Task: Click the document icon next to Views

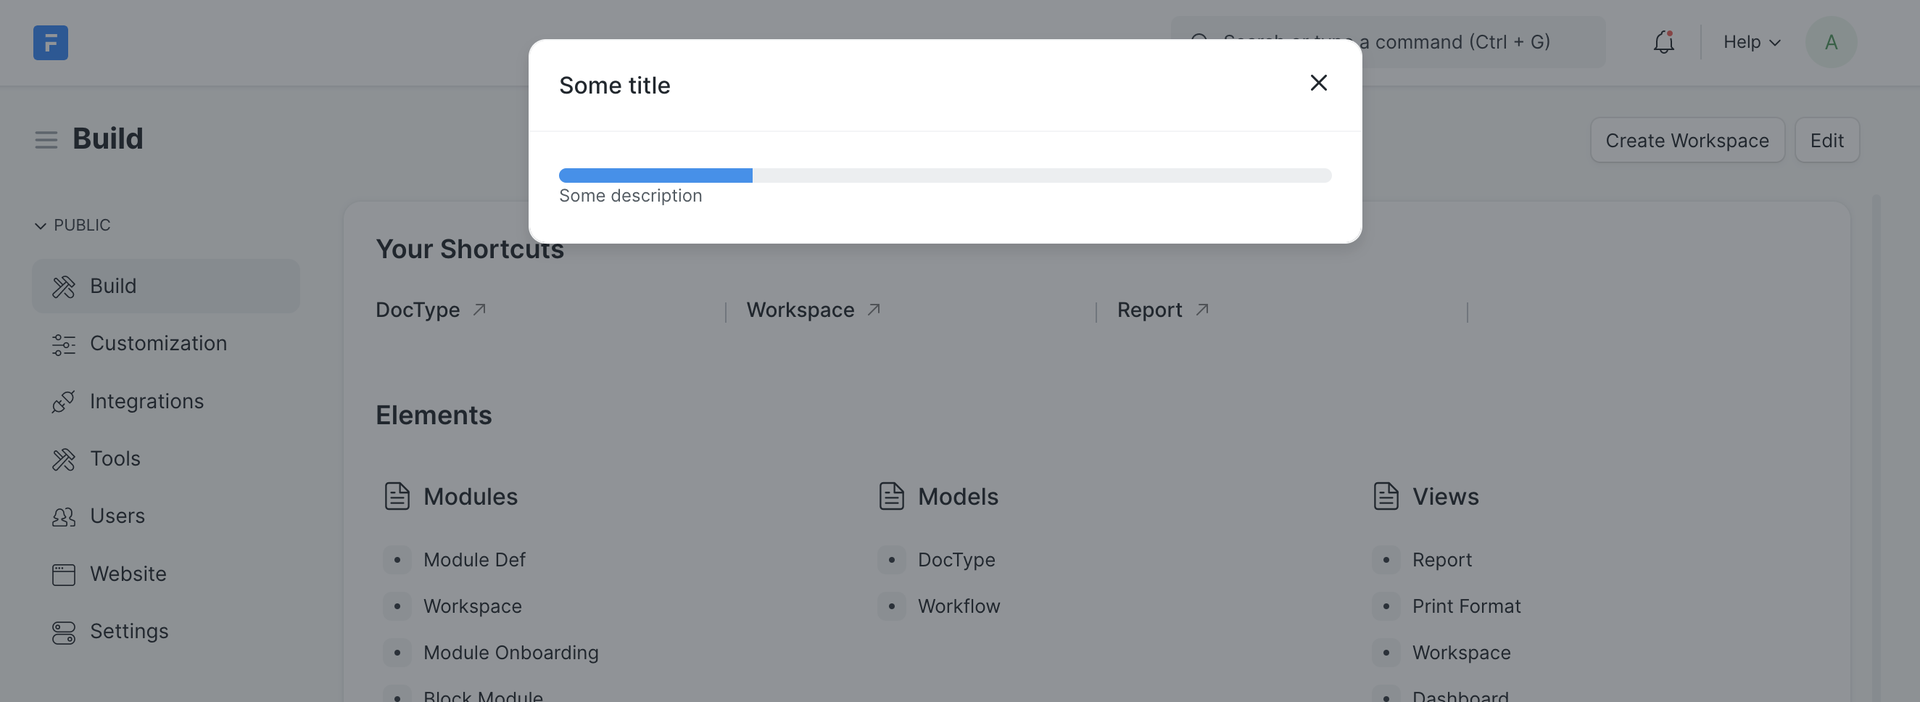Action: pos(1386,495)
